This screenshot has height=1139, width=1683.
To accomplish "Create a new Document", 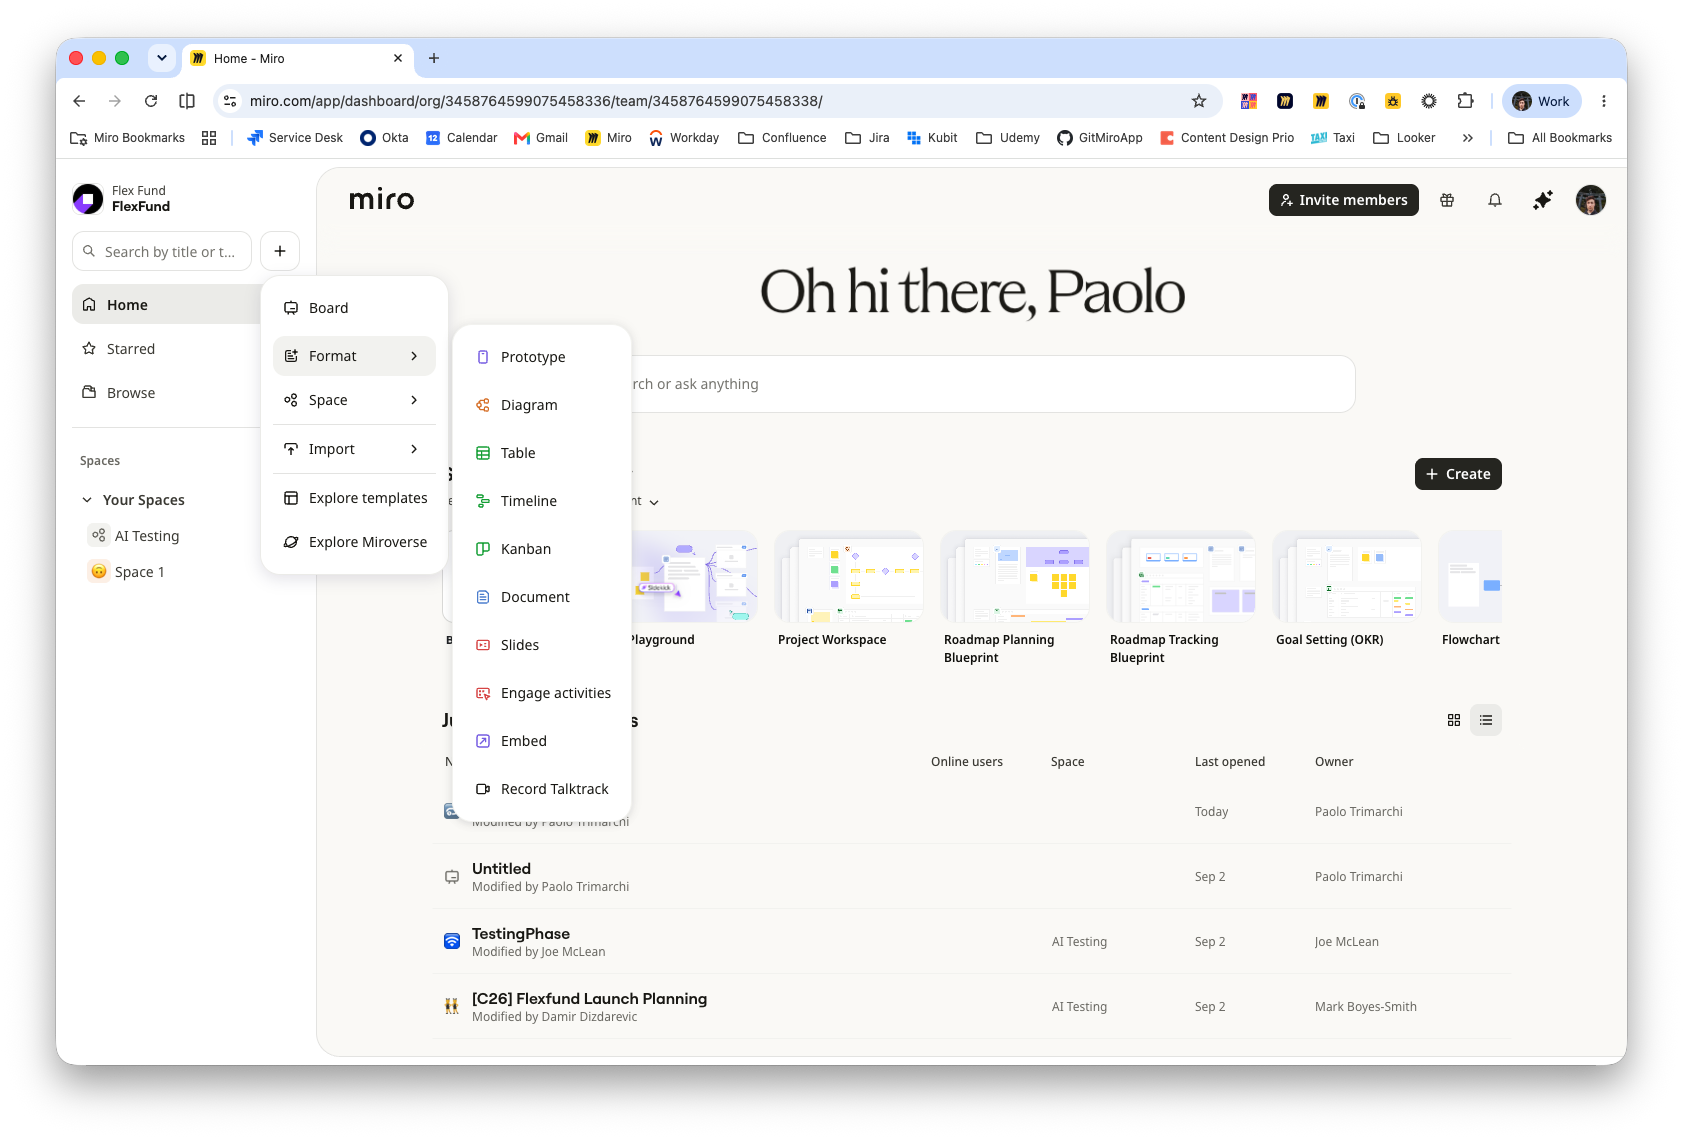I will pyautogui.click(x=542, y=597).
